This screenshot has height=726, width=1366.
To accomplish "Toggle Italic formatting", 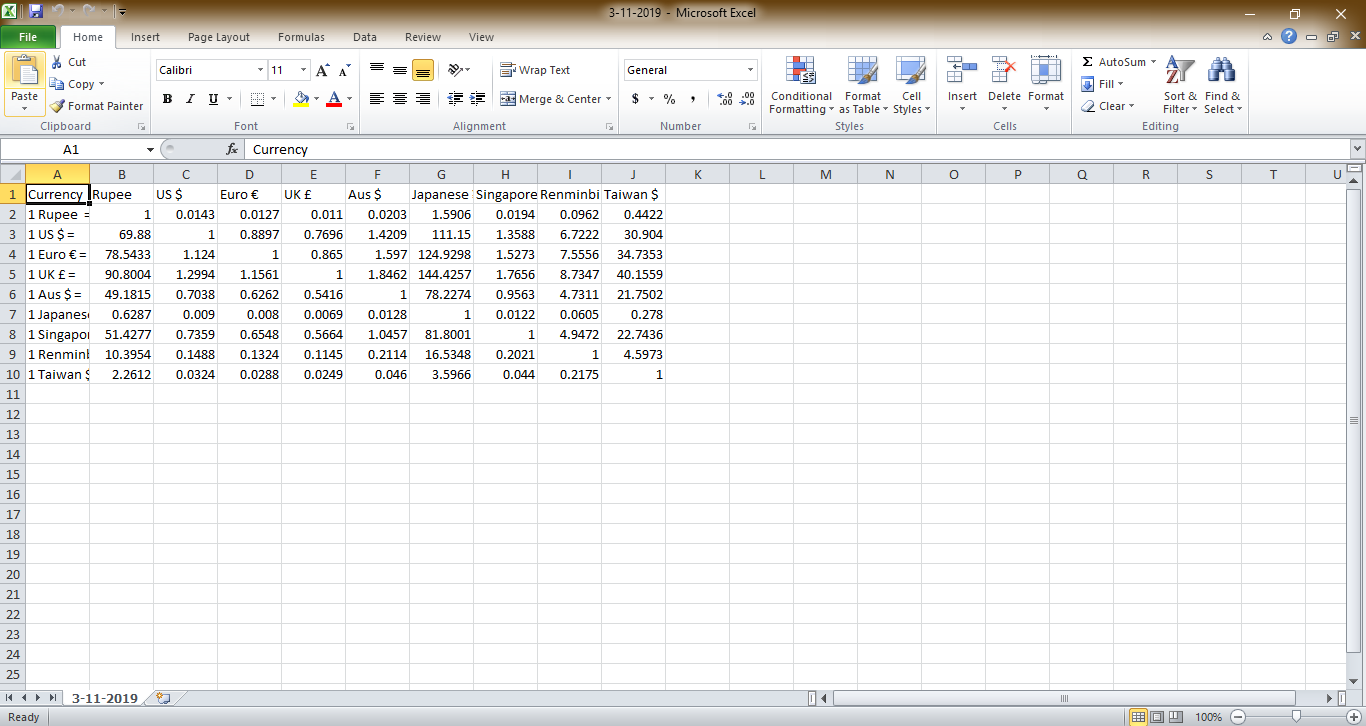I will [190, 99].
